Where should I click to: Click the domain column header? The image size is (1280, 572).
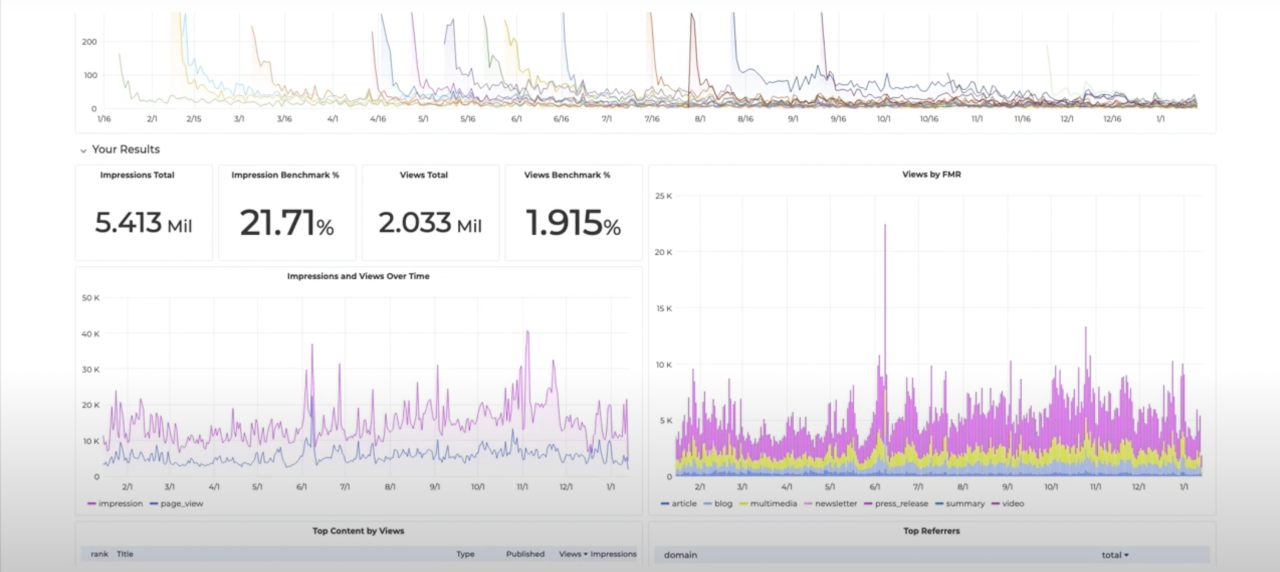[681, 555]
